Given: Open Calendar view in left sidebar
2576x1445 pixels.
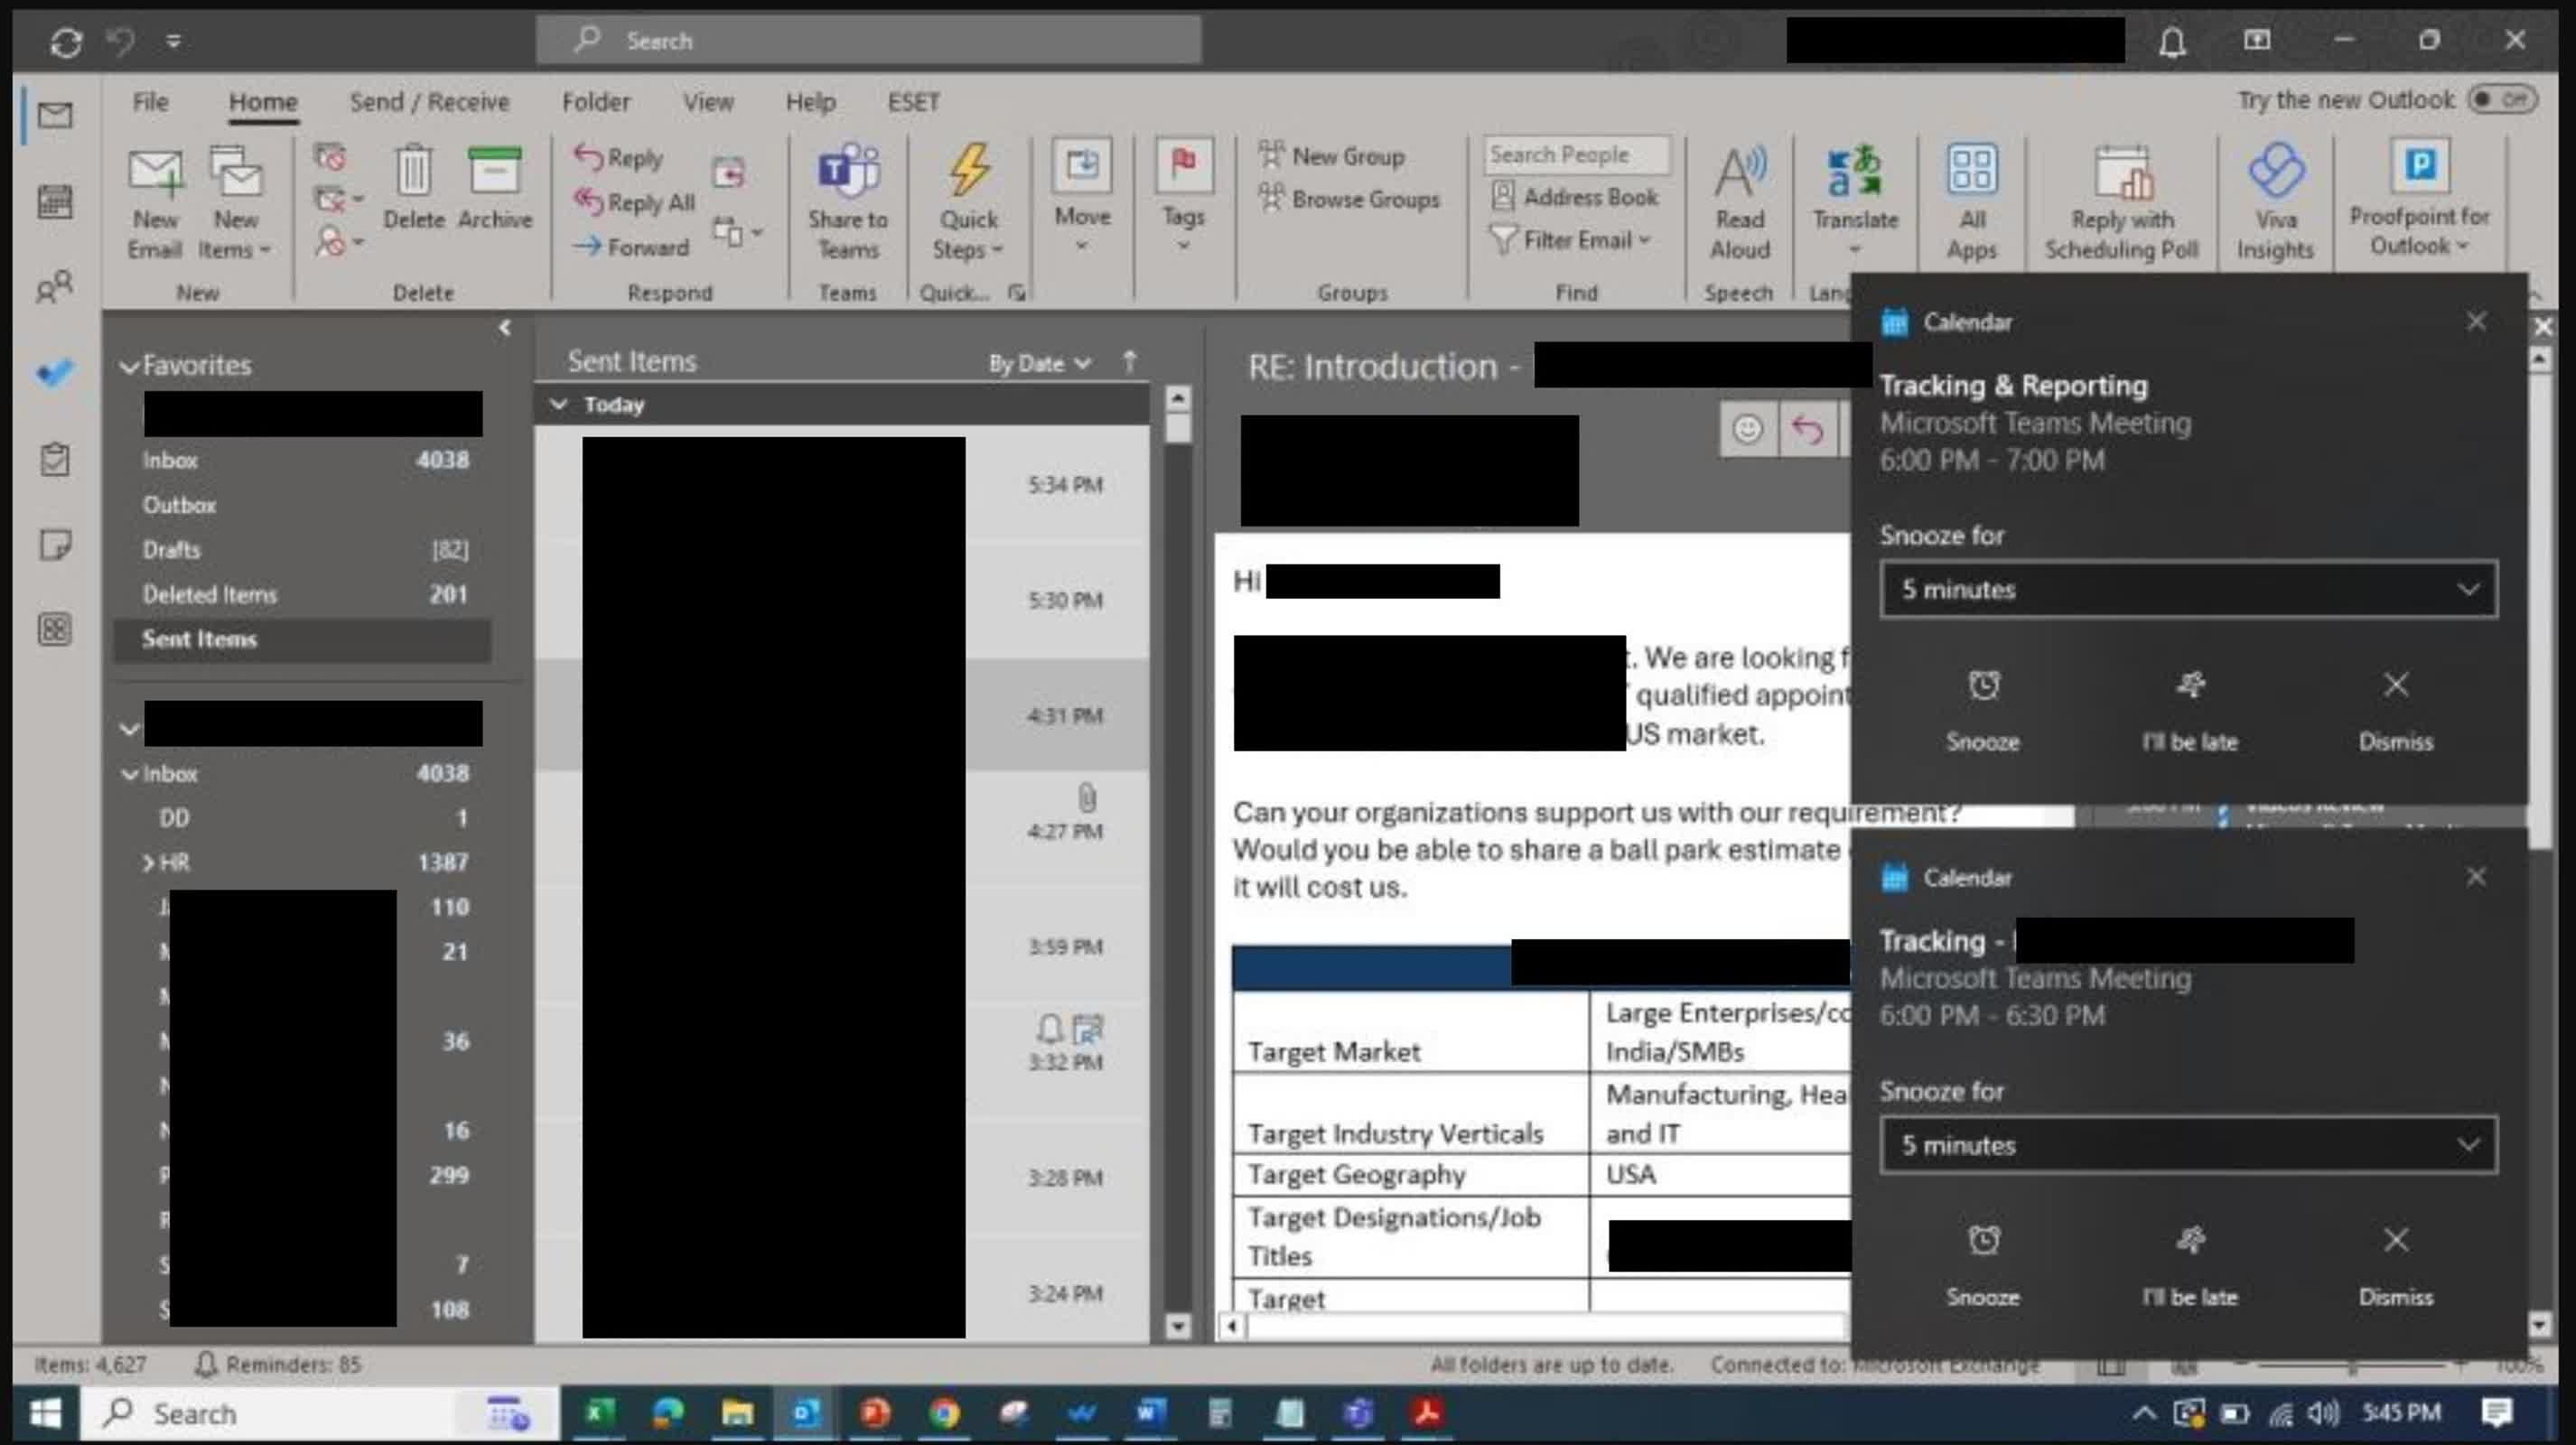Looking at the screenshot, I should point(55,201).
